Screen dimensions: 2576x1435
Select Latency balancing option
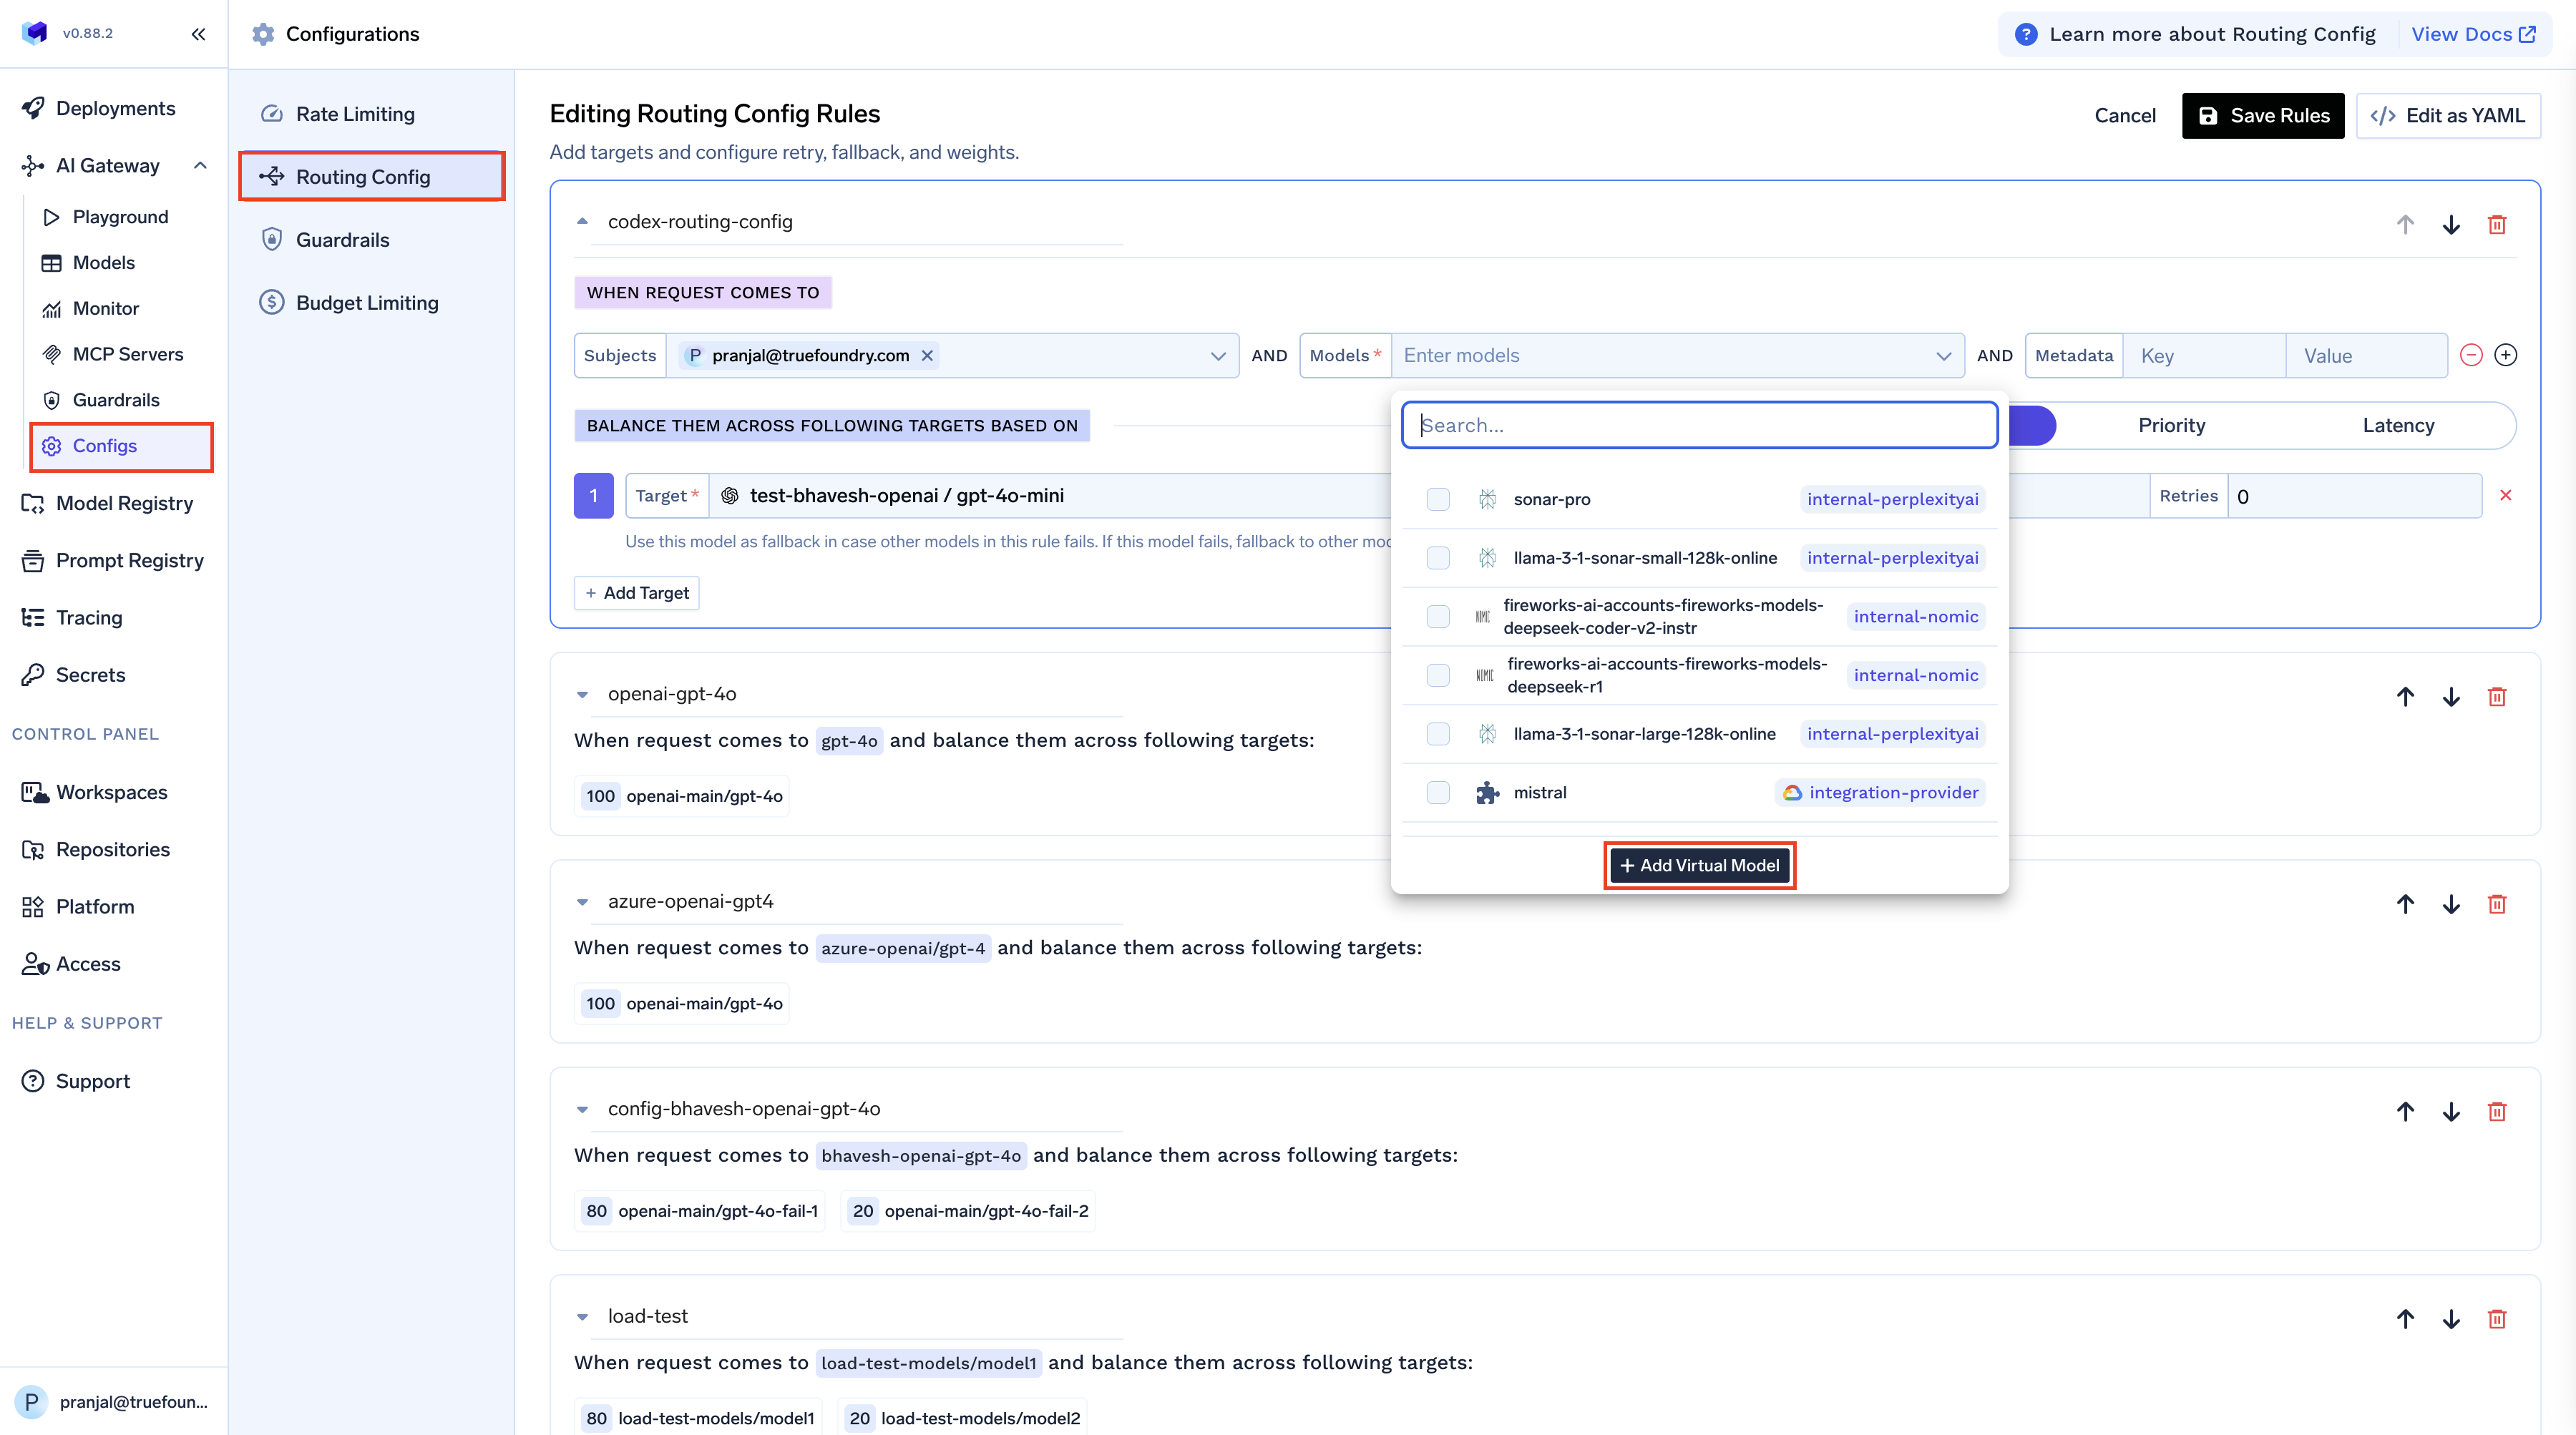click(2398, 425)
